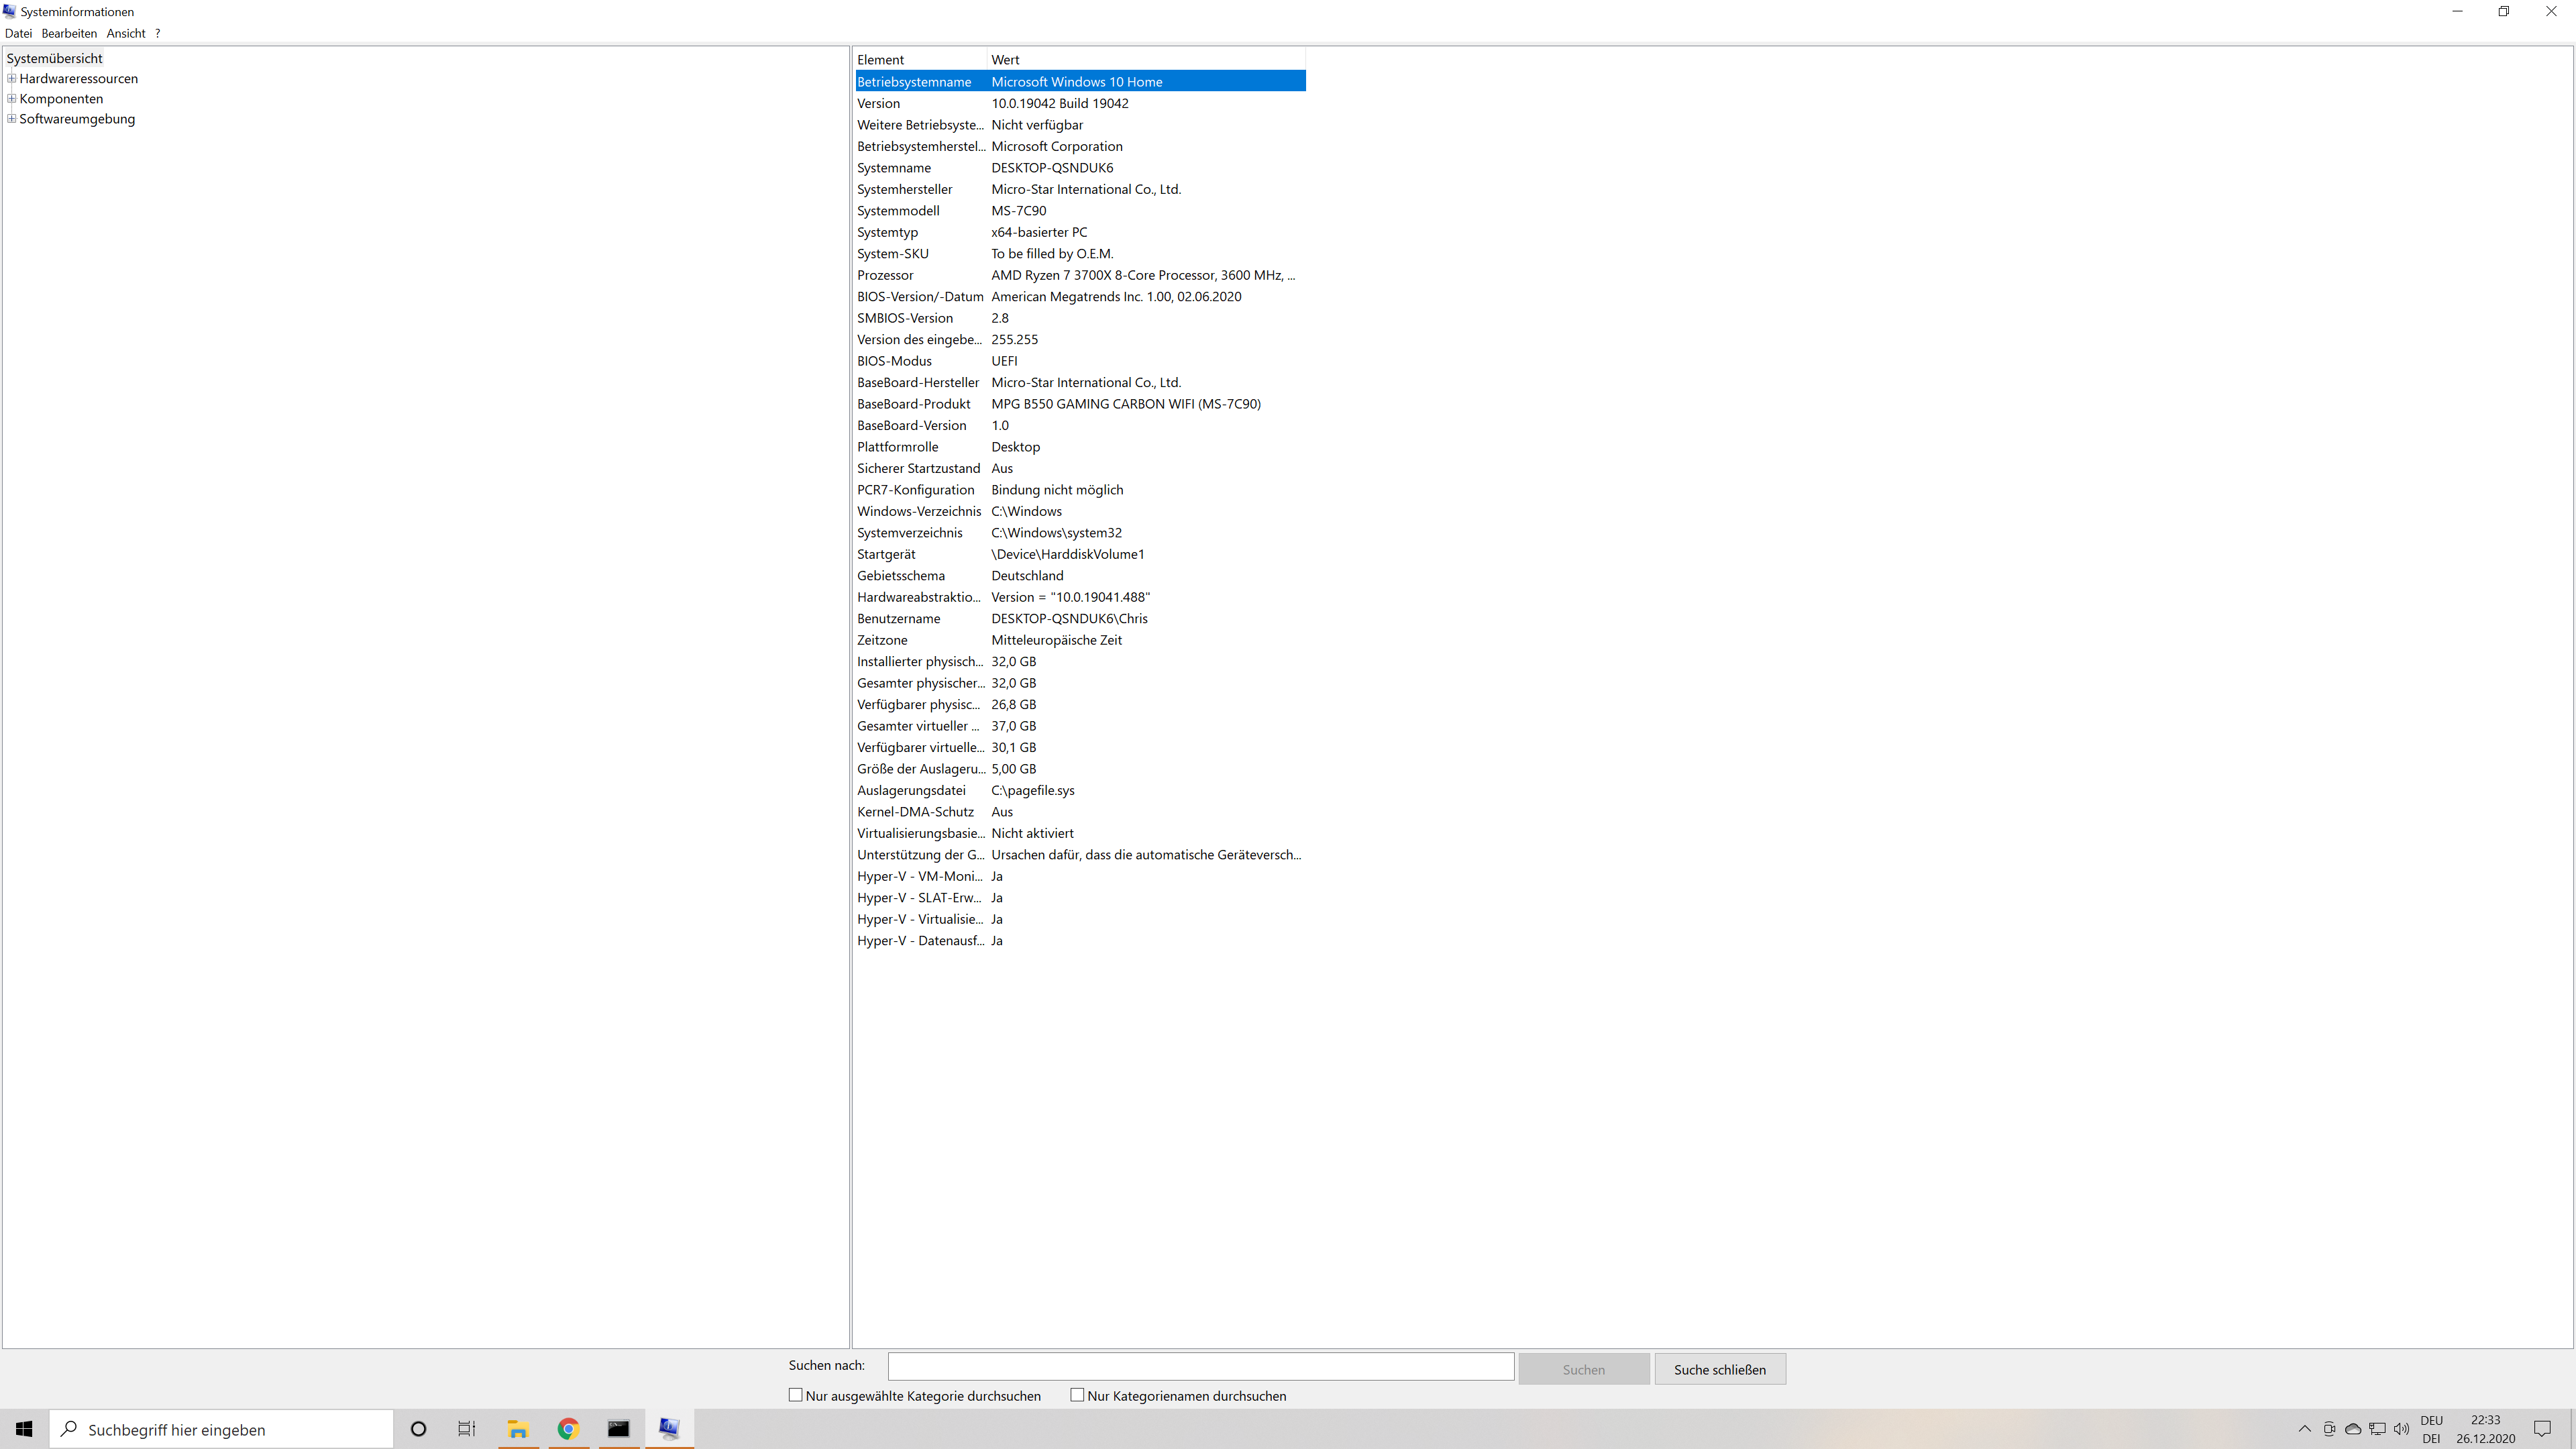This screenshot has width=2576, height=1449.
Task: Expand the Komponenten tree node
Action: click(11, 98)
